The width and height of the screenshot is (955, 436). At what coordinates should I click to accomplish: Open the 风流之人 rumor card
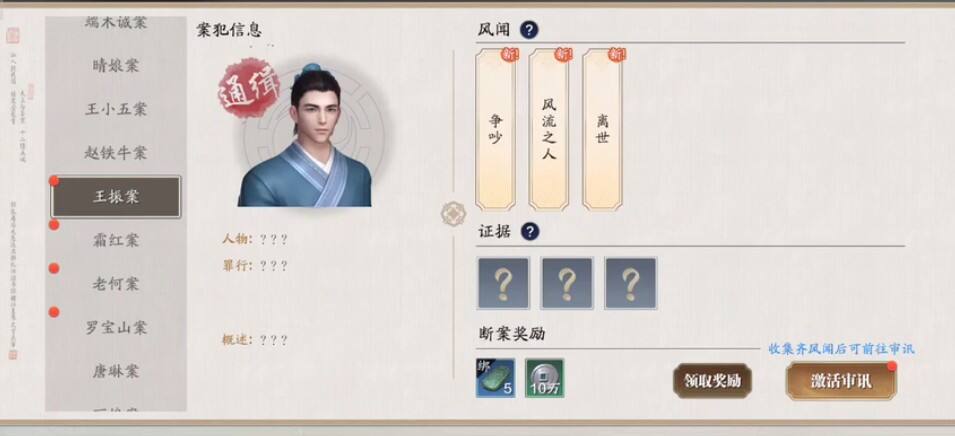click(x=549, y=130)
